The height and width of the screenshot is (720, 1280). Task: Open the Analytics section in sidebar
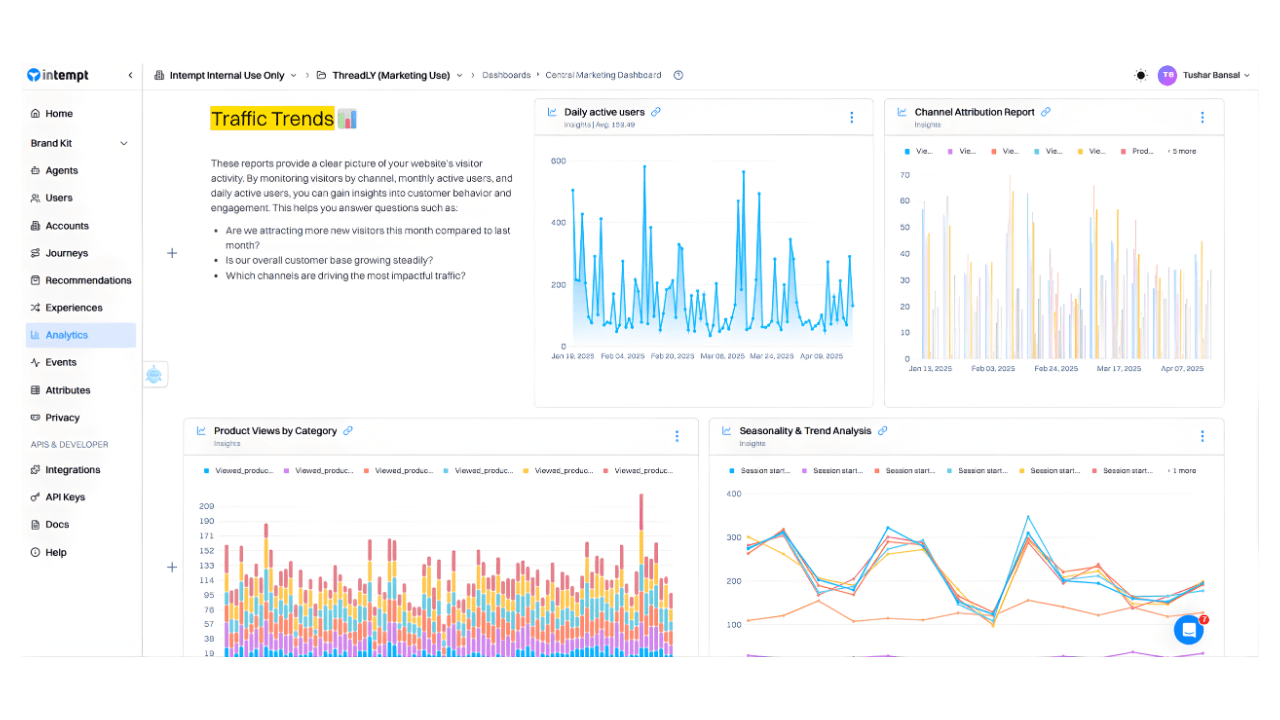coord(66,334)
